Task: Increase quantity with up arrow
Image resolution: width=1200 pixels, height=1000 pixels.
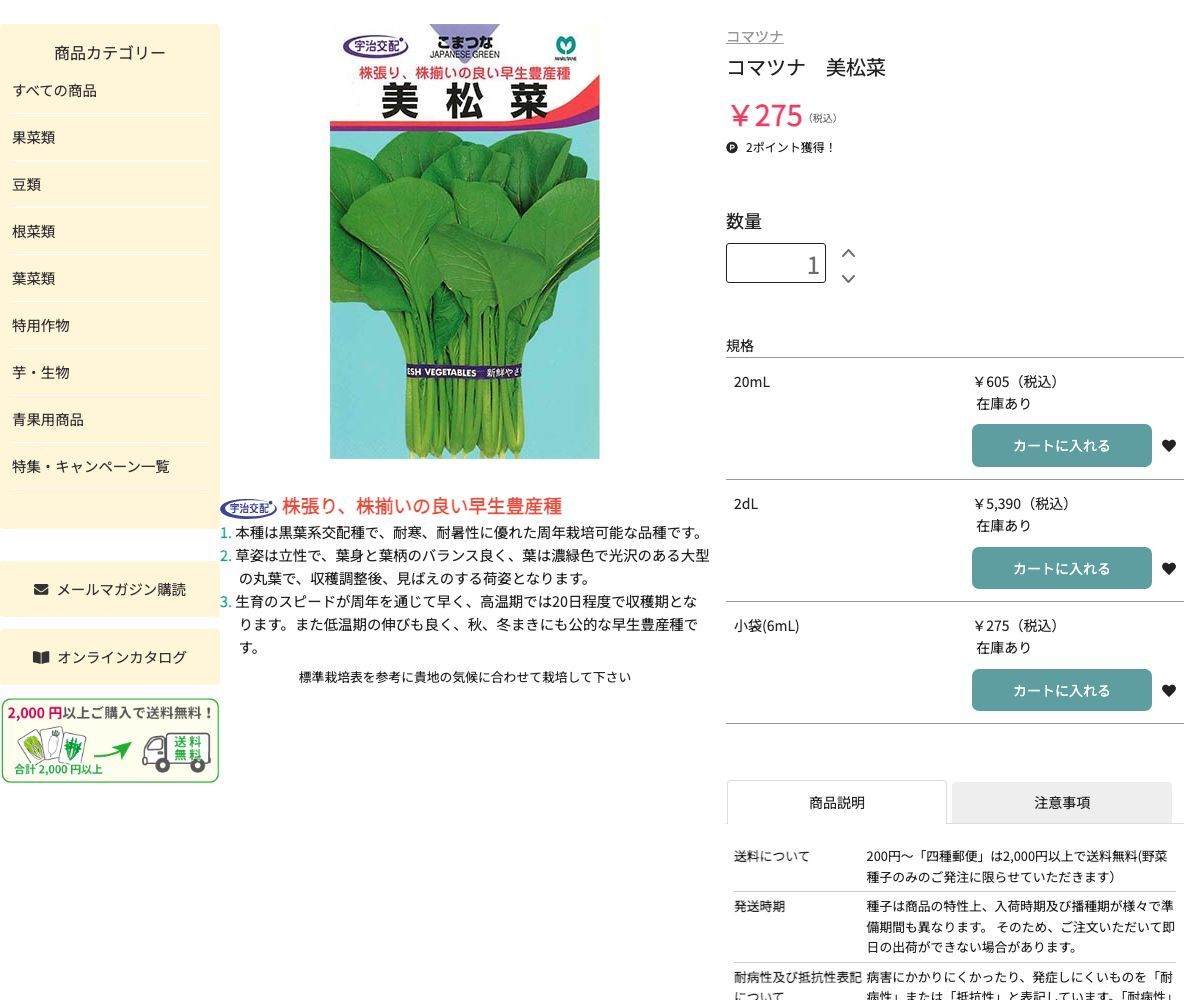Action: (x=848, y=253)
